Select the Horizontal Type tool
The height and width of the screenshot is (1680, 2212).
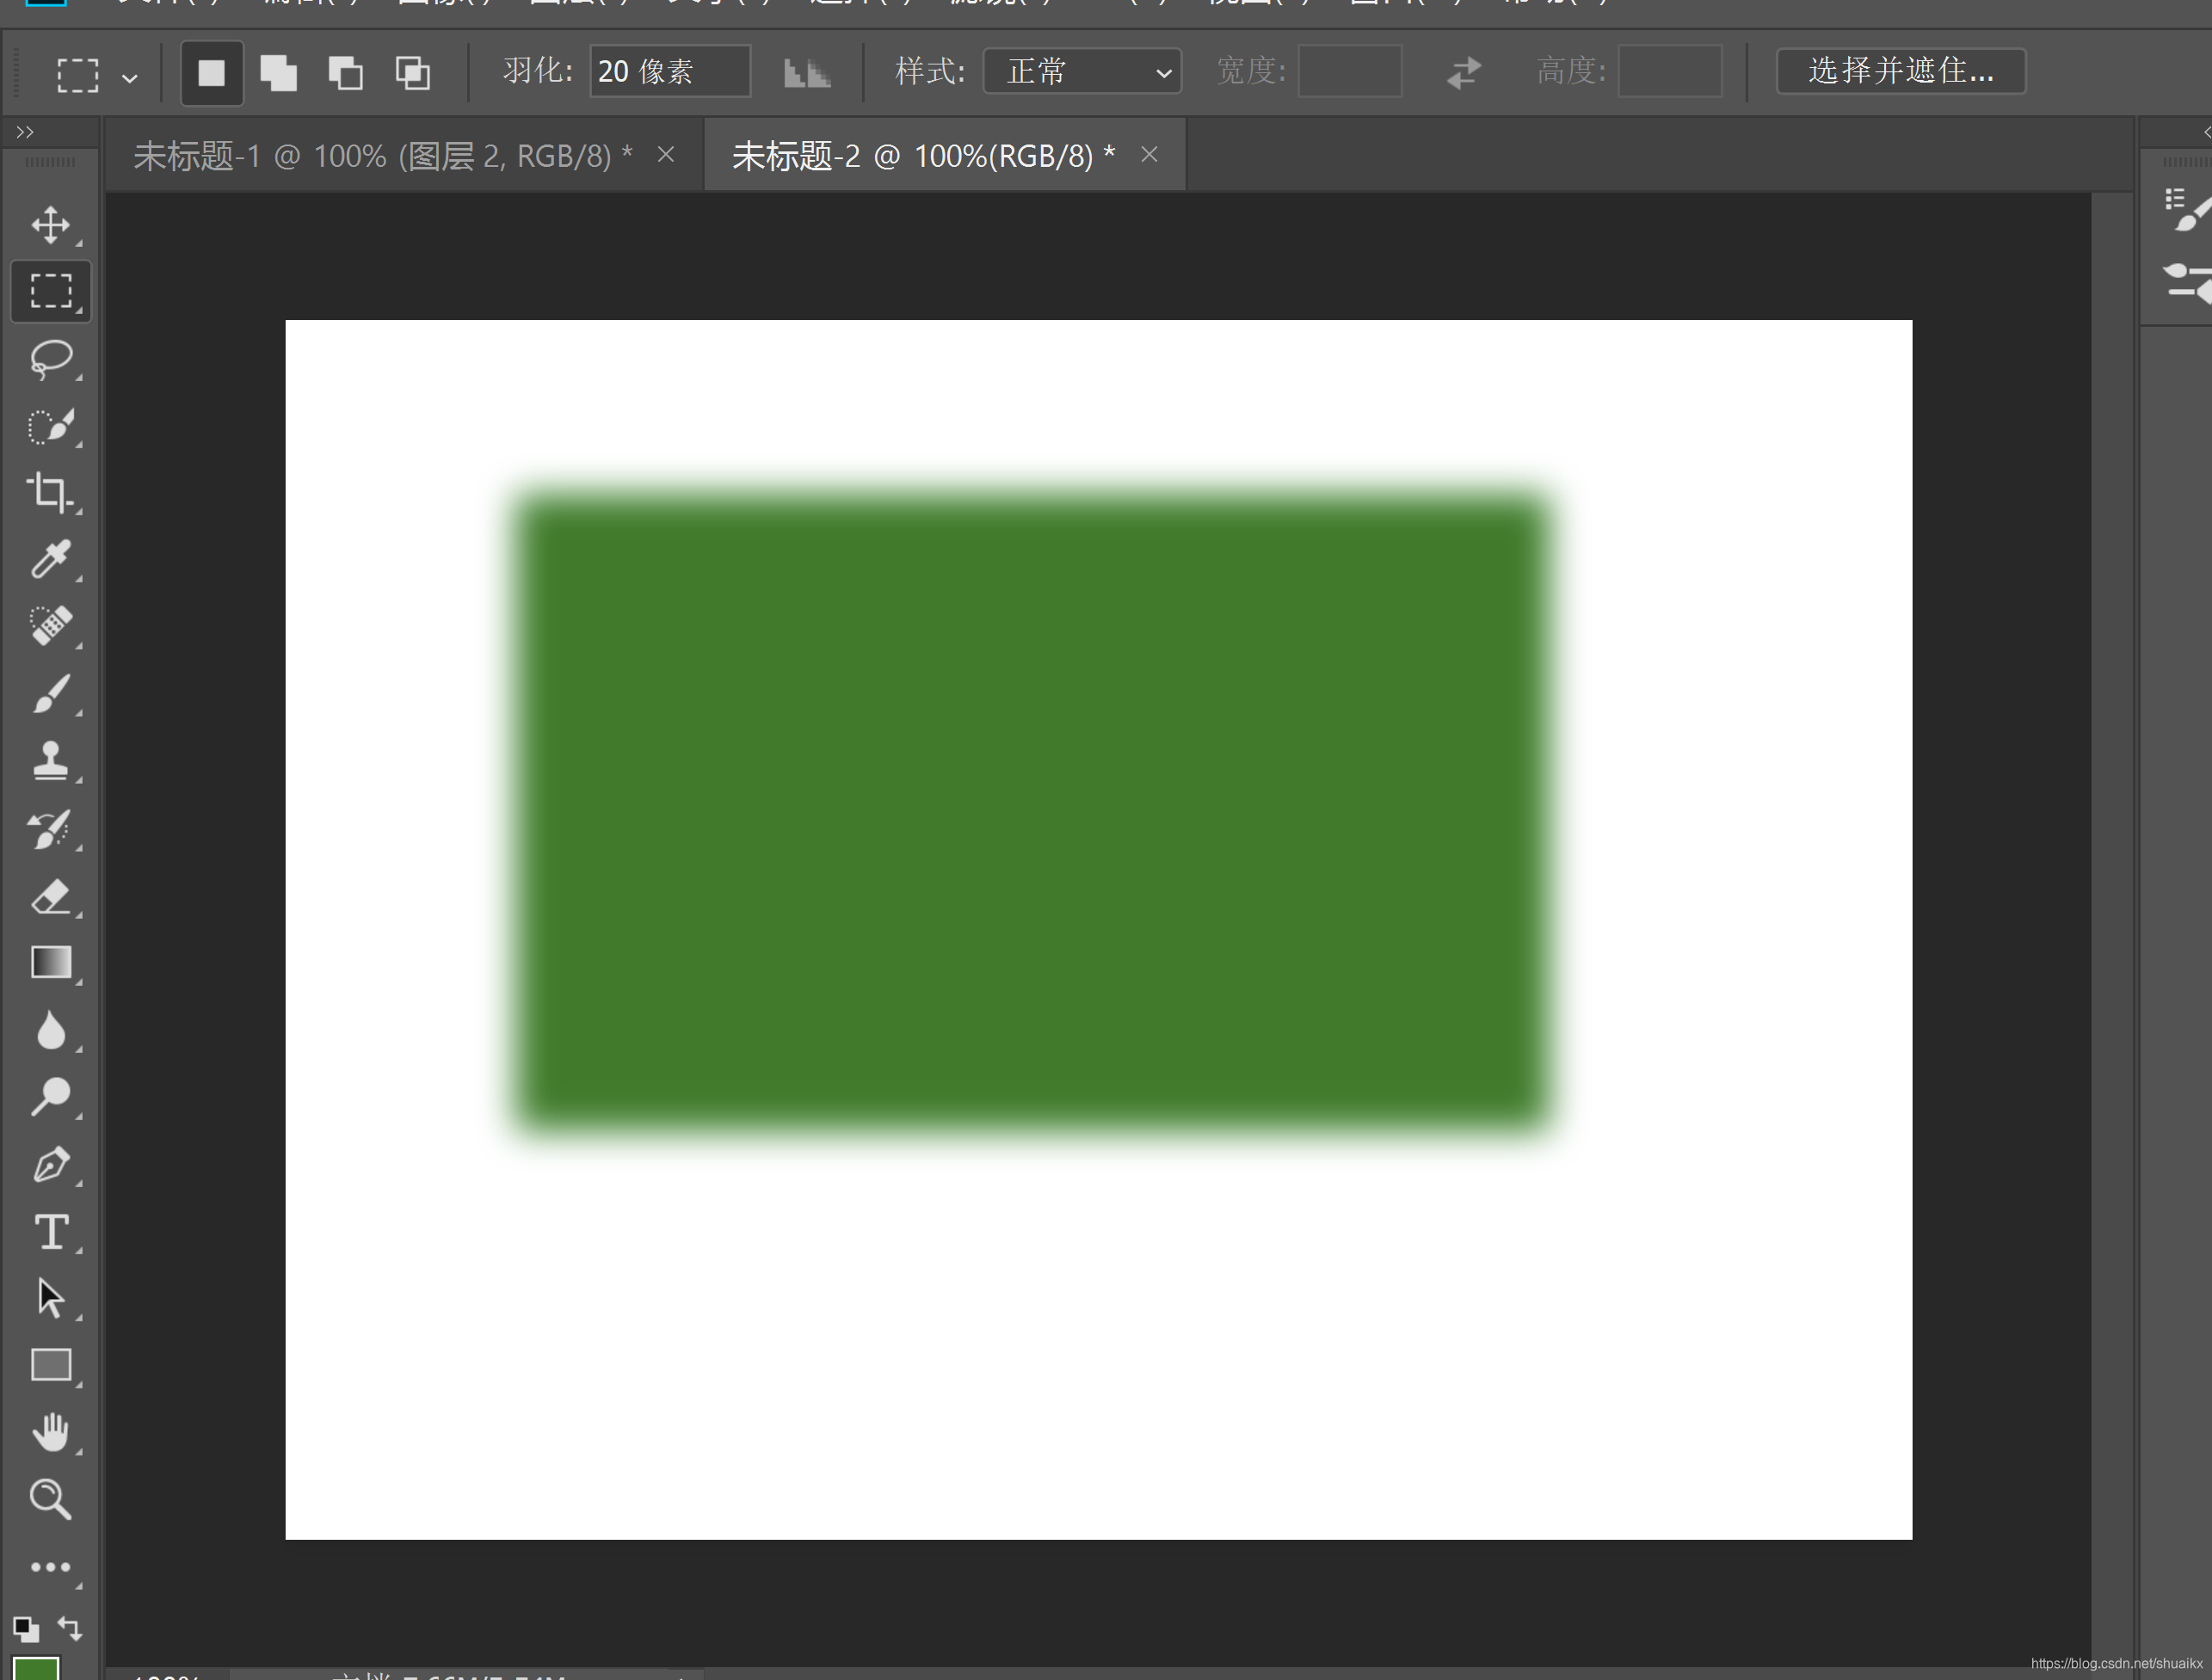coord(50,1231)
